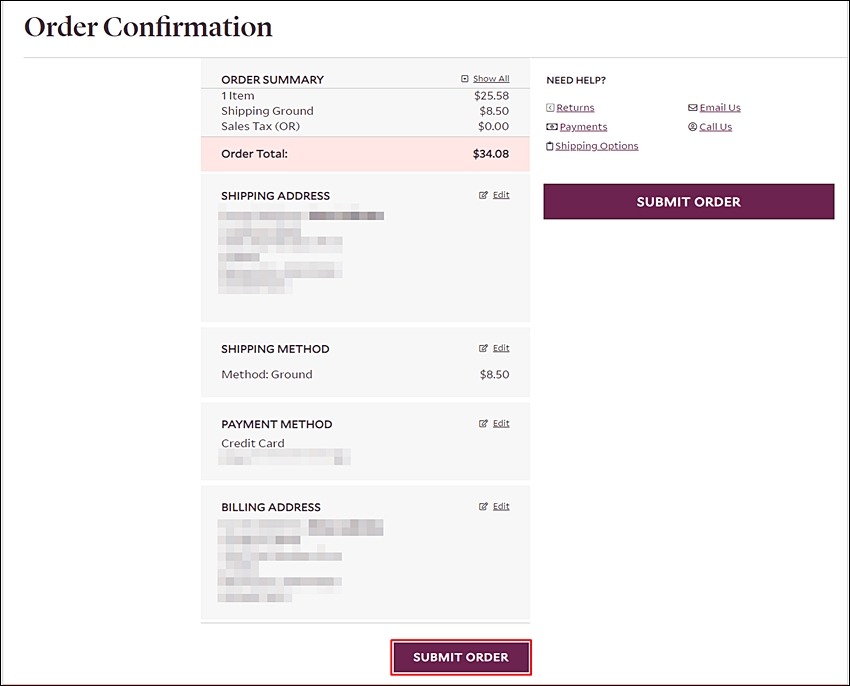Click the Show All expand icon
850x686 pixels.
tap(465, 79)
